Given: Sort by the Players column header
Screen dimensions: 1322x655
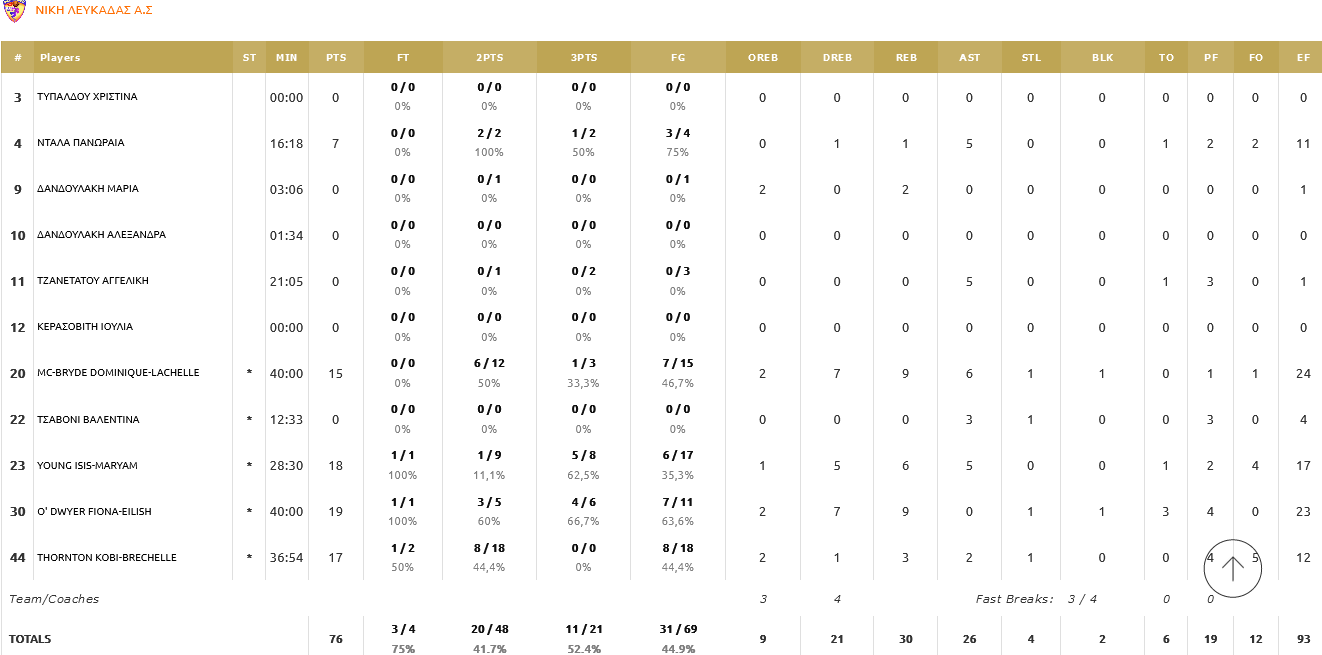Looking at the screenshot, I should coord(60,58).
